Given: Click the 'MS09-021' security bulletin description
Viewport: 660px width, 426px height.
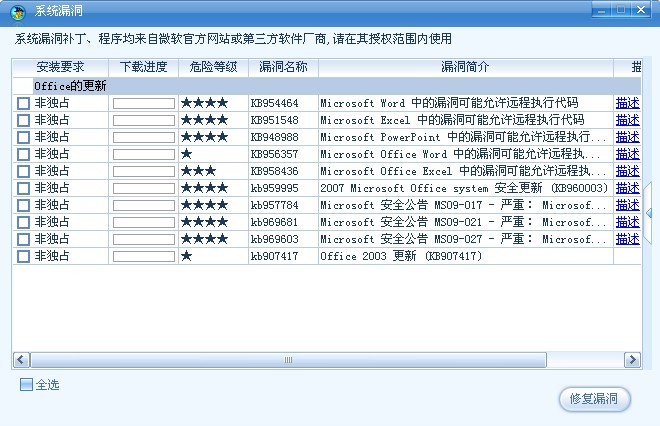Looking at the screenshot, I should (x=463, y=222).
